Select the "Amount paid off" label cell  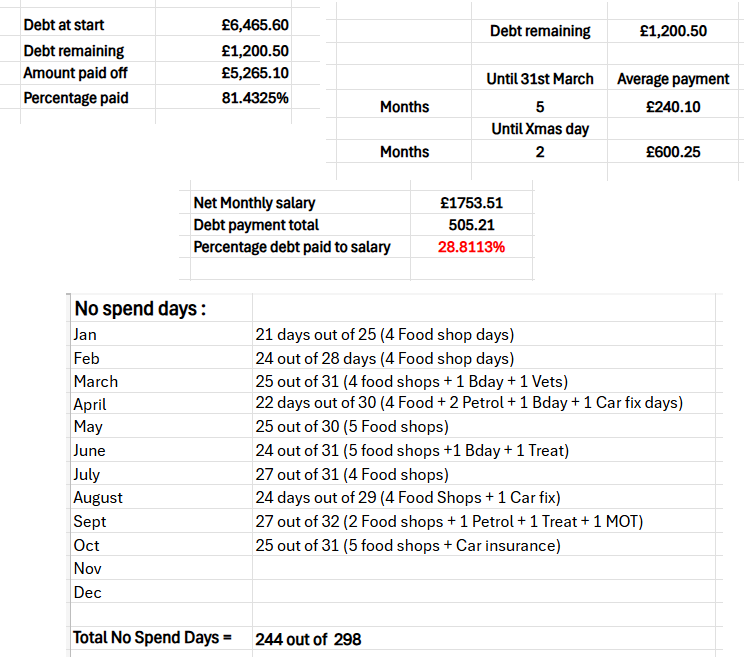tap(75, 73)
